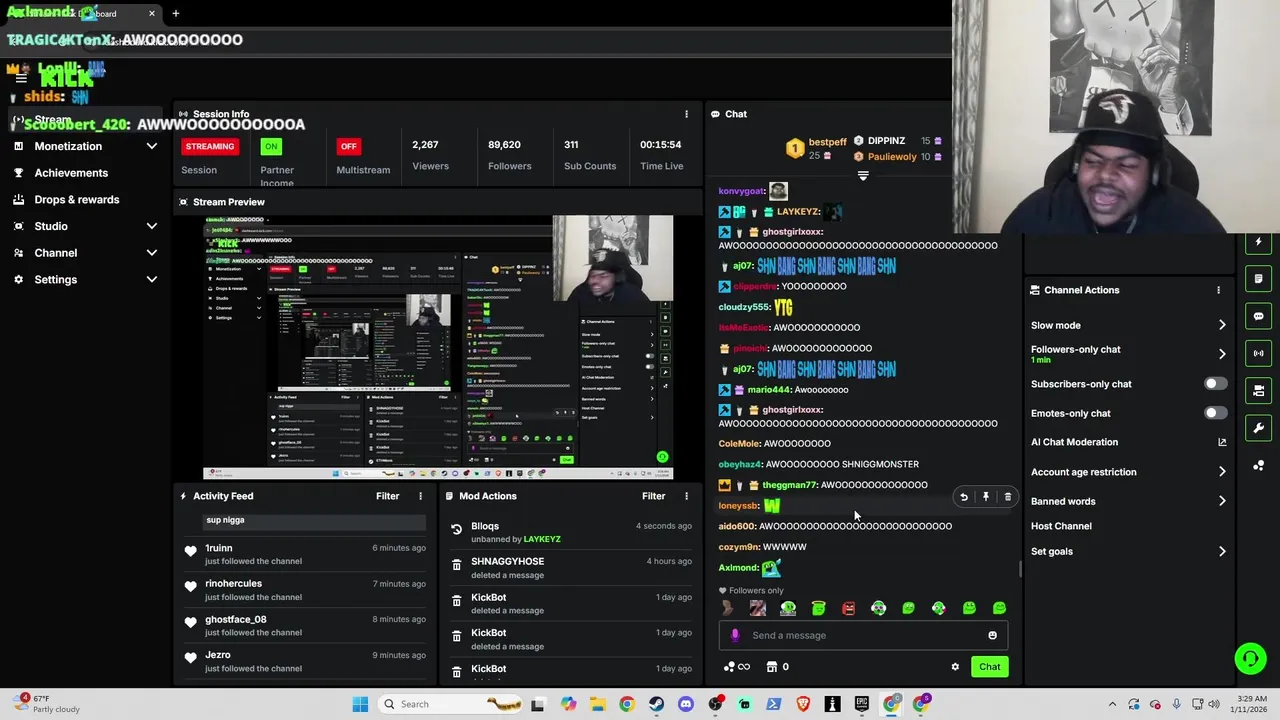This screenshot has height=720, width=1280.
Task: Click the red STREAMING status badge
Action: 210,146
